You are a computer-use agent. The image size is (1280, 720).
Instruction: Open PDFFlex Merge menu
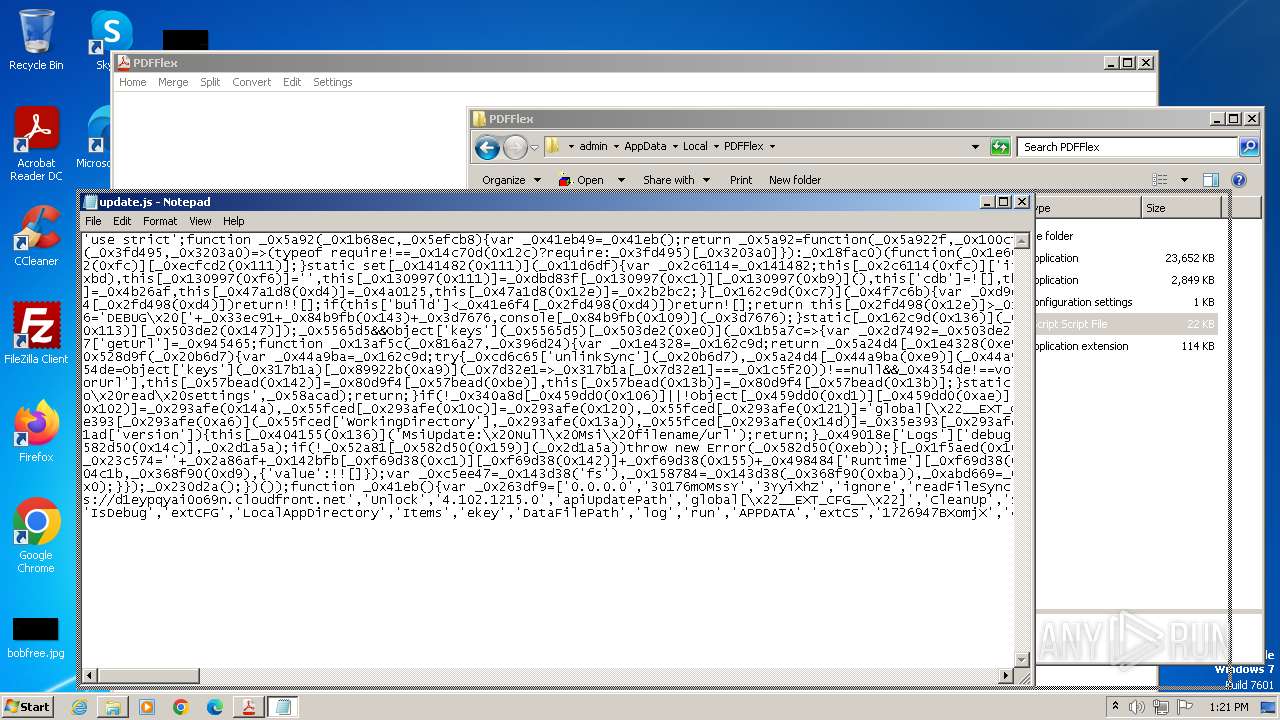click(x=173, y=82)
